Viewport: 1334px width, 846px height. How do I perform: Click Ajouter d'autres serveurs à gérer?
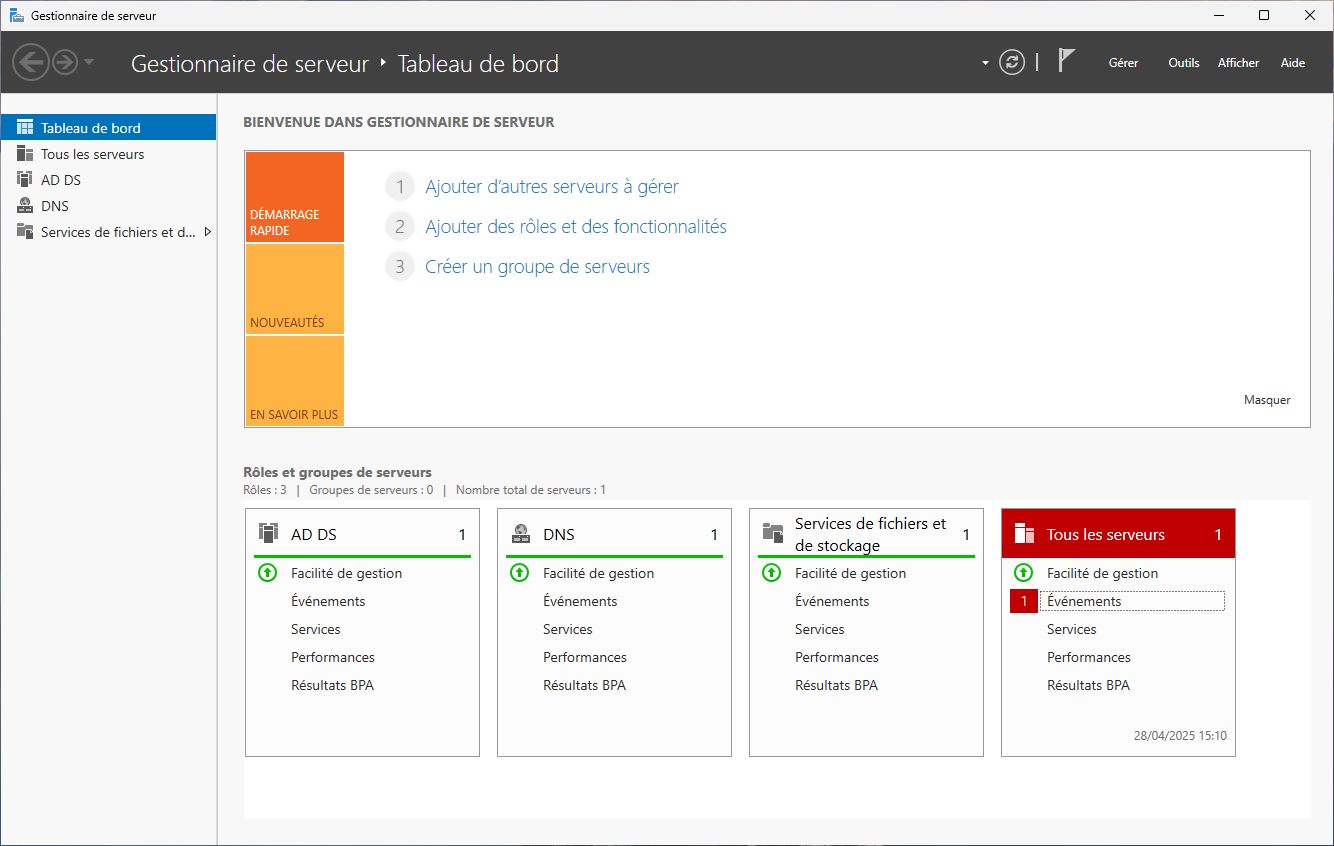click(x=552, y=187)
